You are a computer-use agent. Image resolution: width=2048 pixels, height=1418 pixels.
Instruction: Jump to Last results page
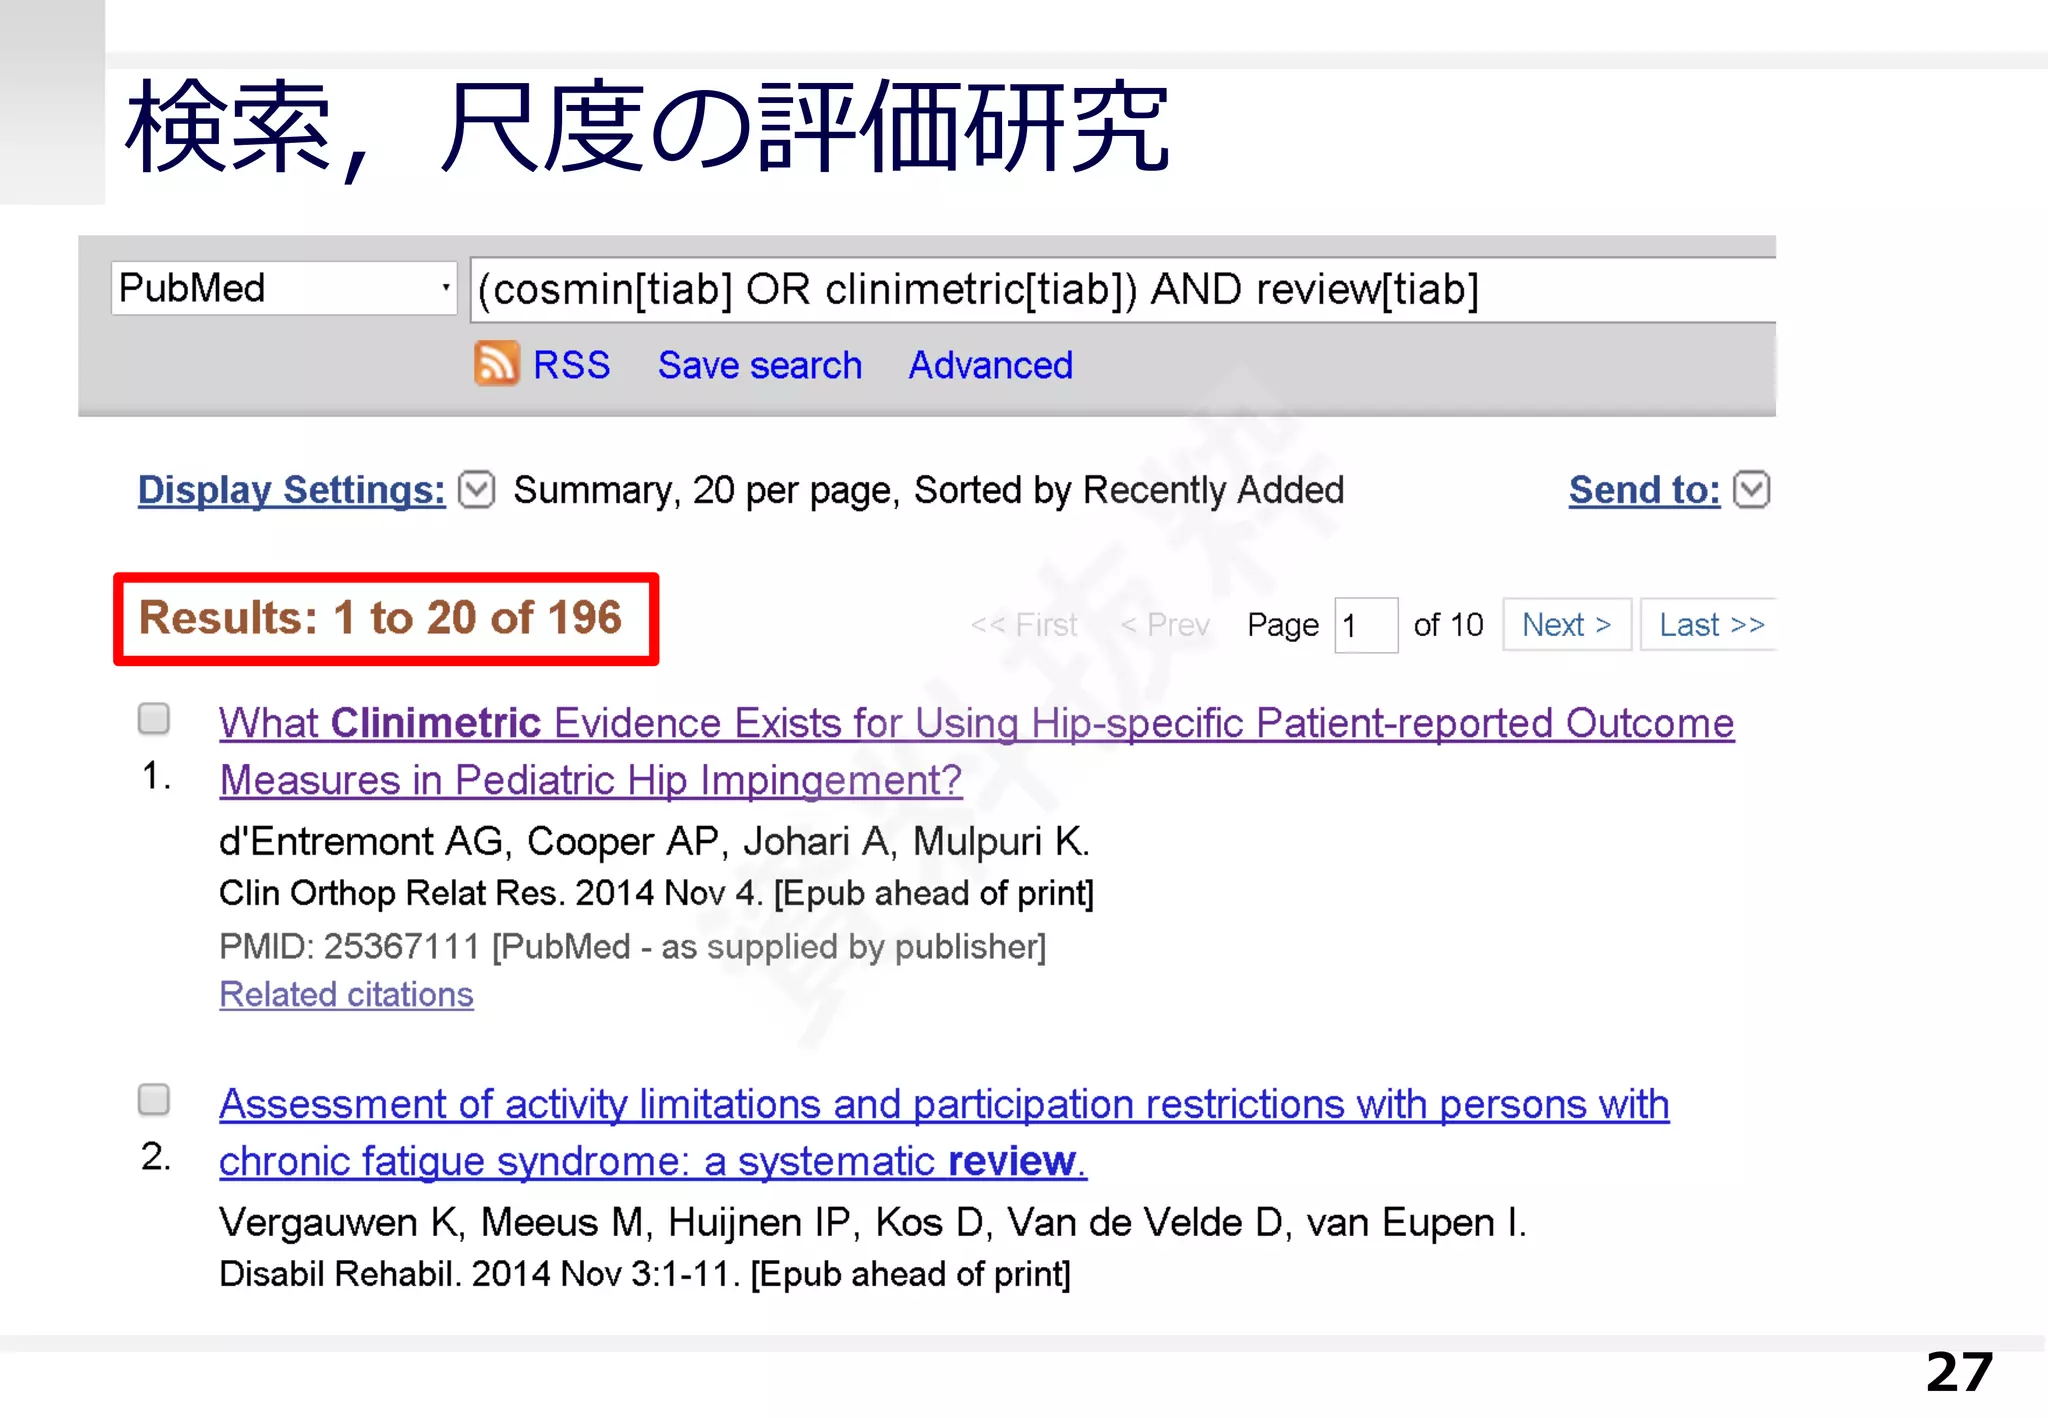[1711, 625]
